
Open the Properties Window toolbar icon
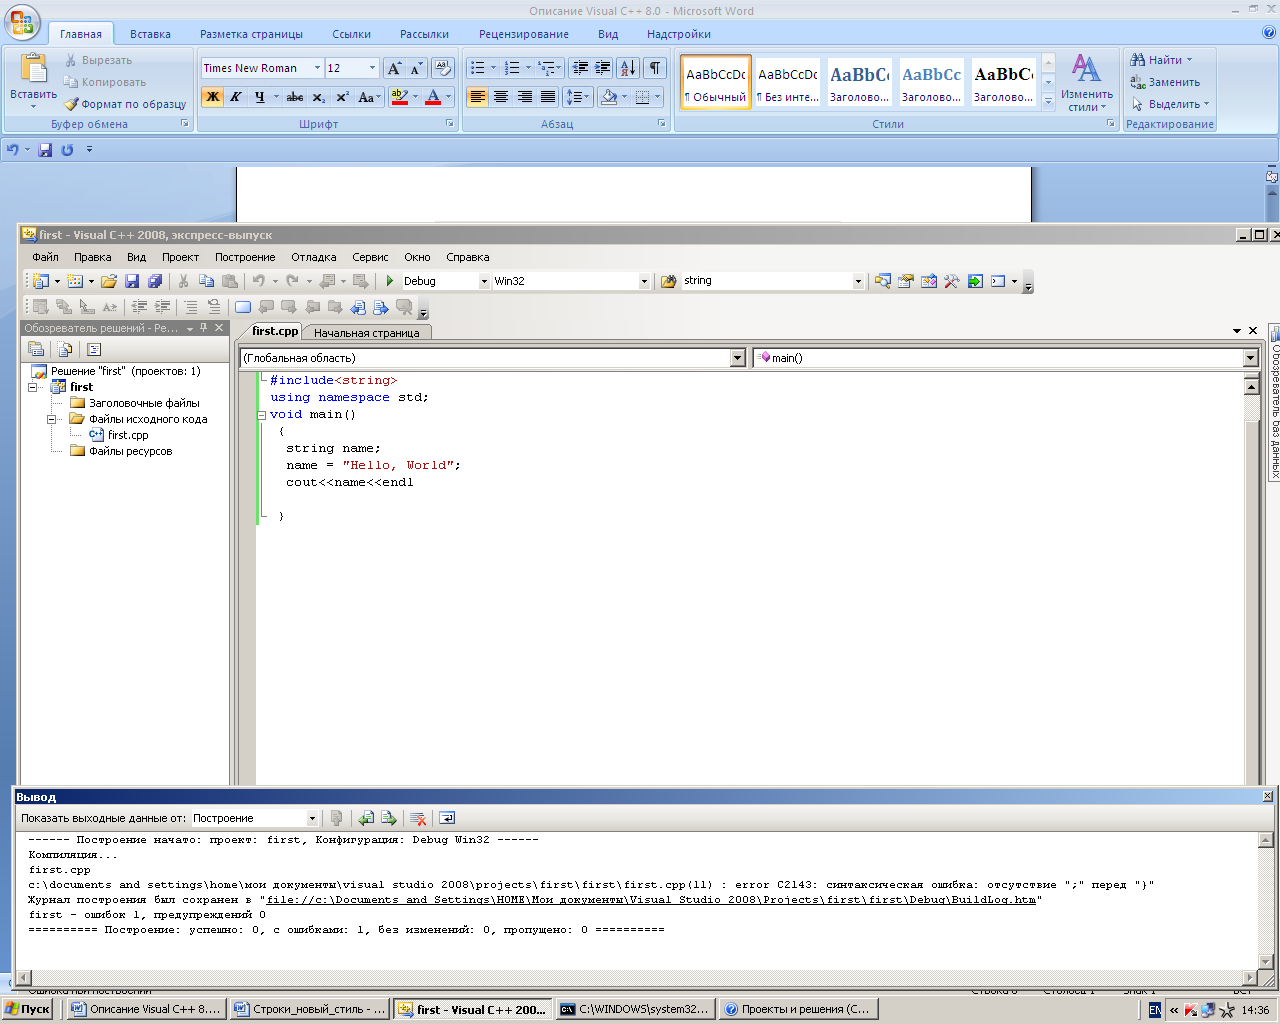point(905,281)
